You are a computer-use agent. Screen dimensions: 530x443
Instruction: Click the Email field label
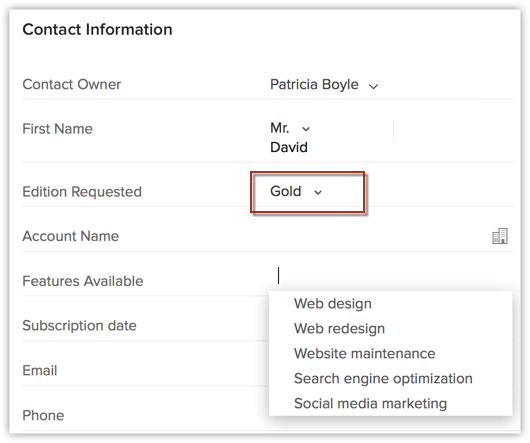pos(40,370)
